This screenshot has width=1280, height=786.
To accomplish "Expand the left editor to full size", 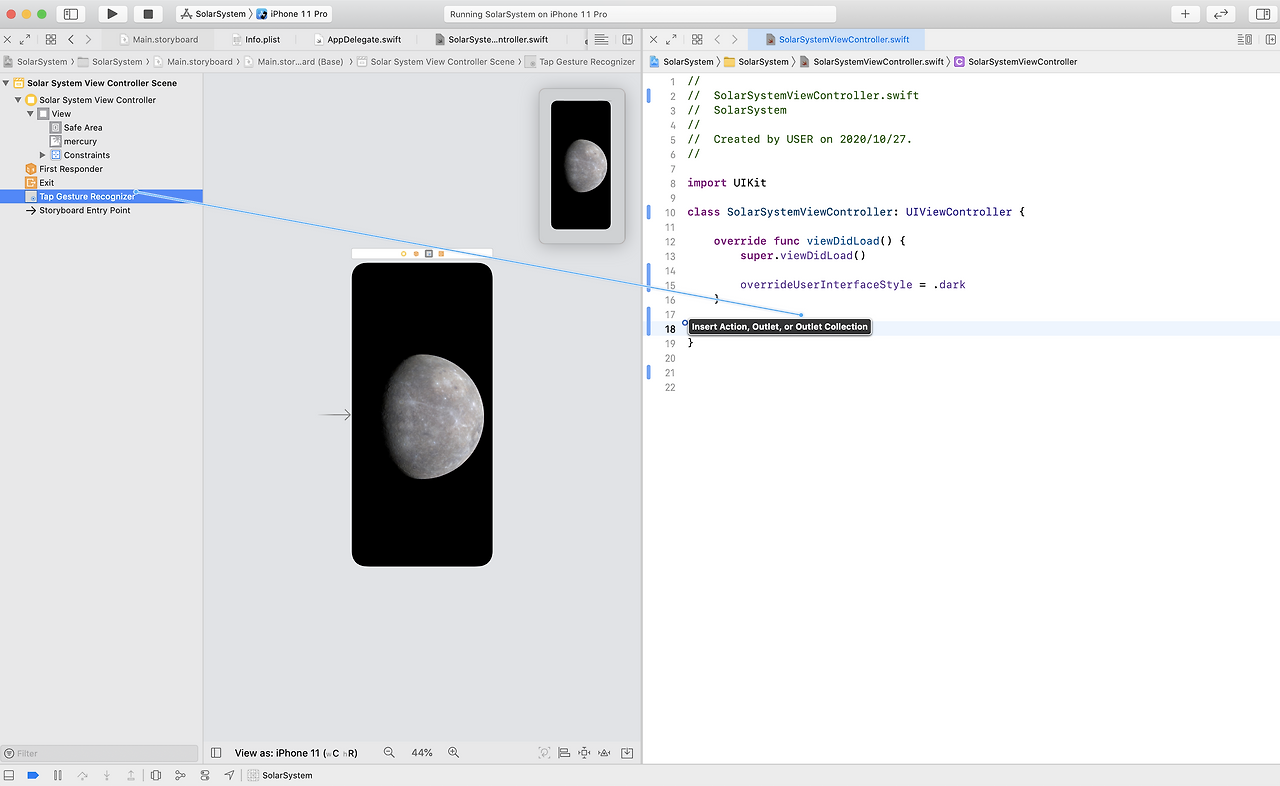I will pos(25,40).
